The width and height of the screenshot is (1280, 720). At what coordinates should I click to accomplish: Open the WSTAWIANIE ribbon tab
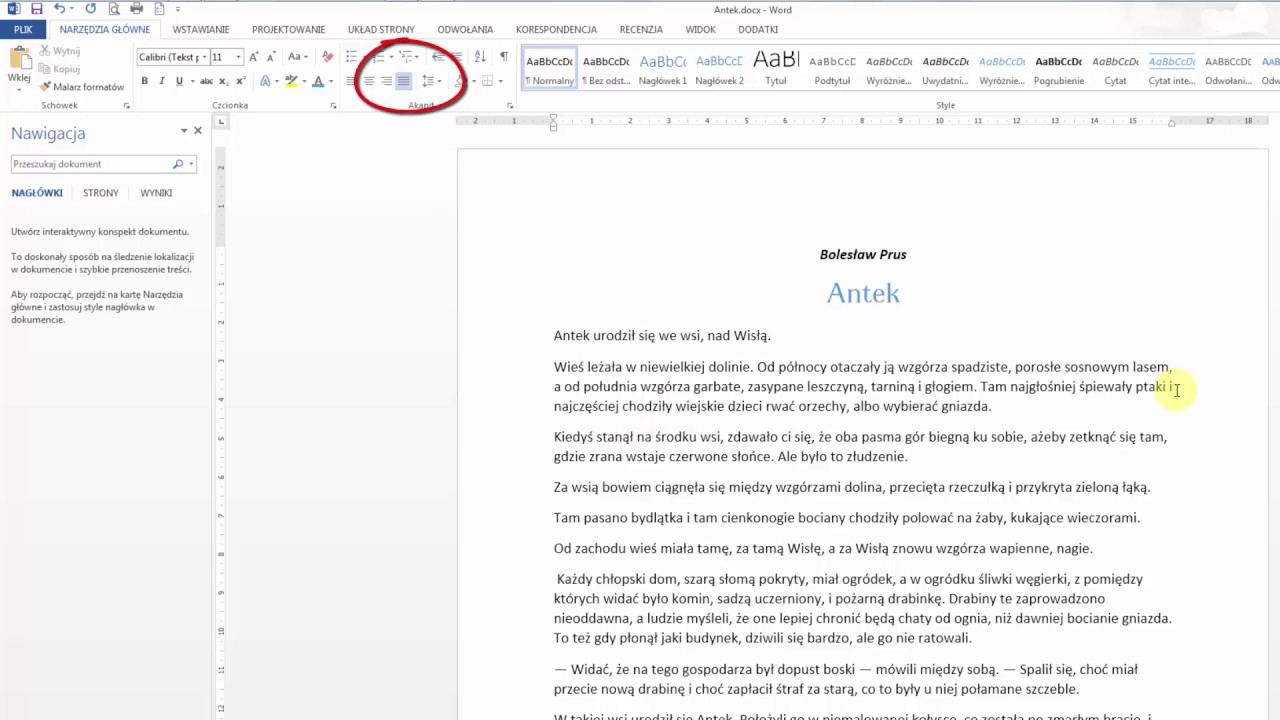click(200, 30)
